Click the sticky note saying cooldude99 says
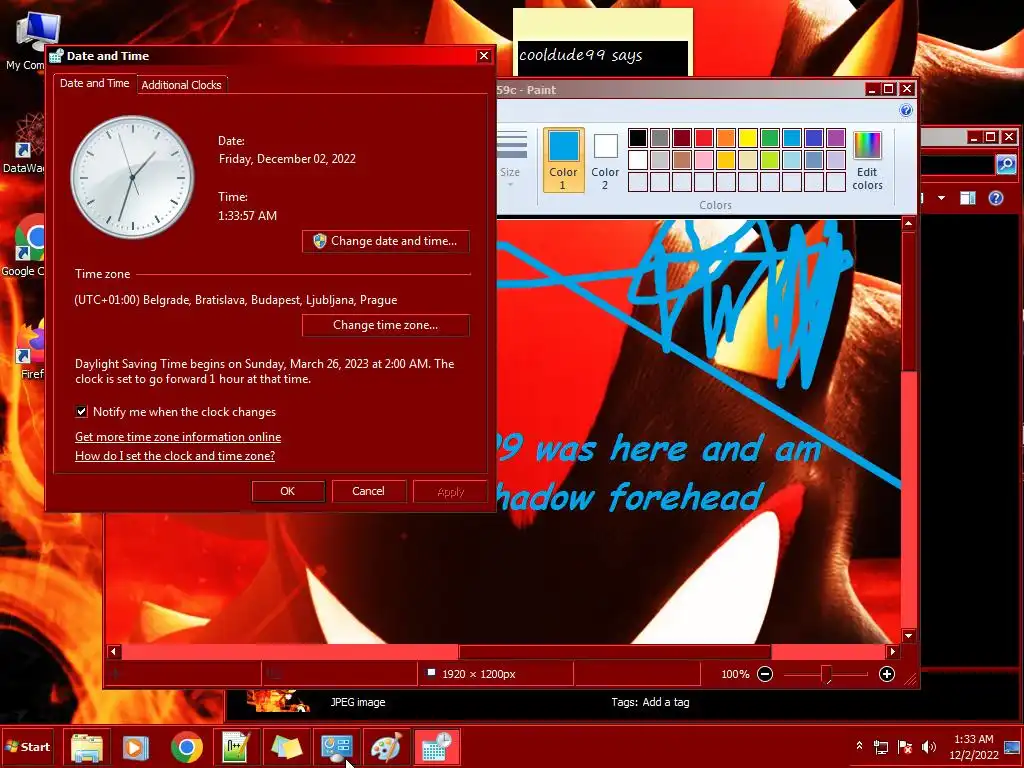Screen dimensions: 1024x768 (x=602, y=42)
